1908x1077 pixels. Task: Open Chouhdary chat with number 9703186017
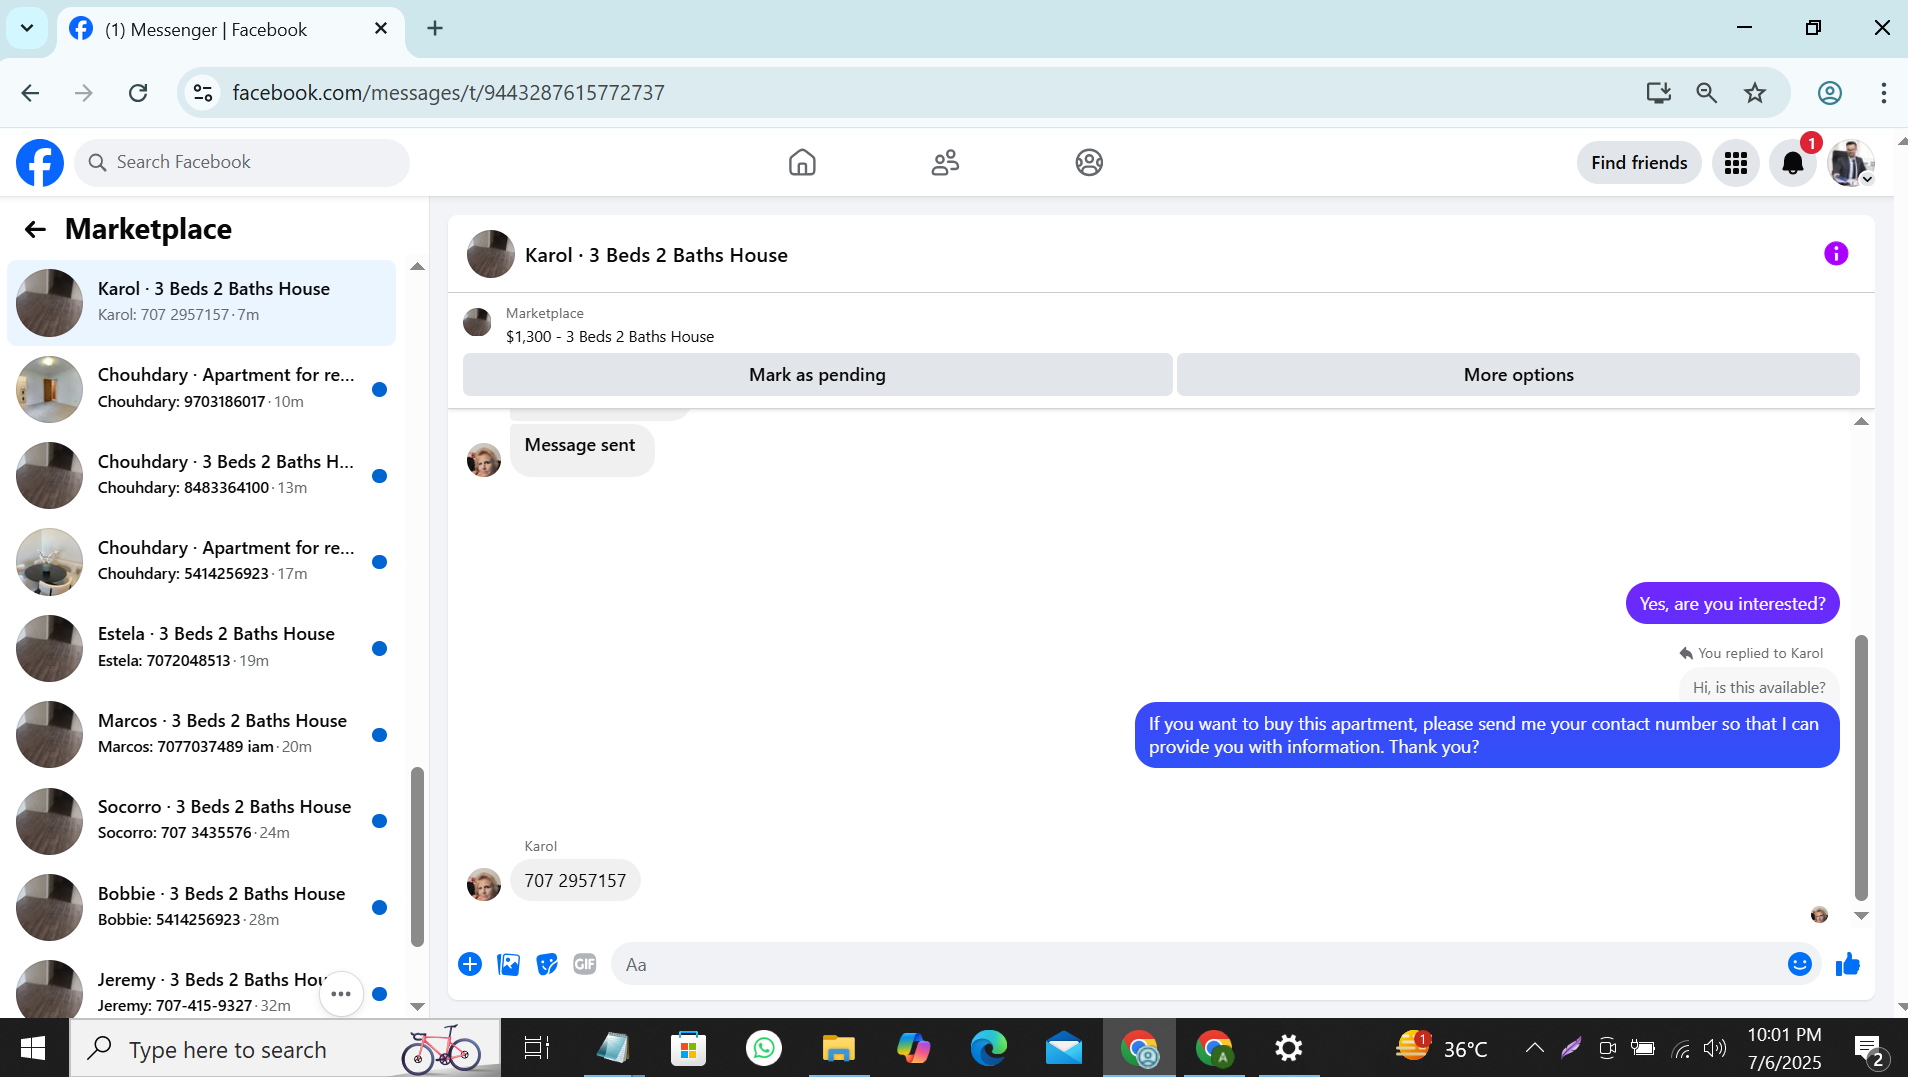201,388
